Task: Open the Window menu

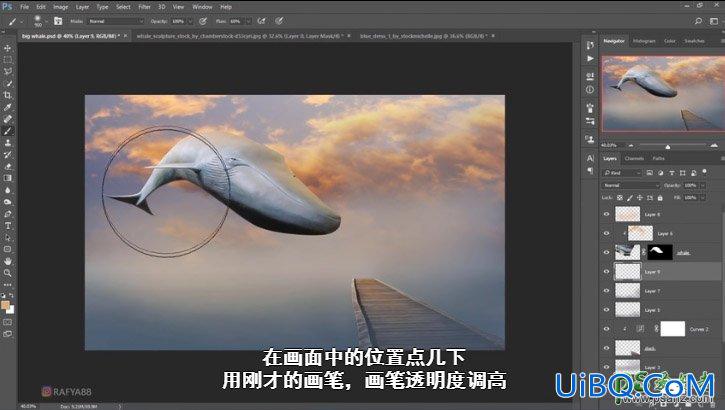Action: (x=202, y=7)
